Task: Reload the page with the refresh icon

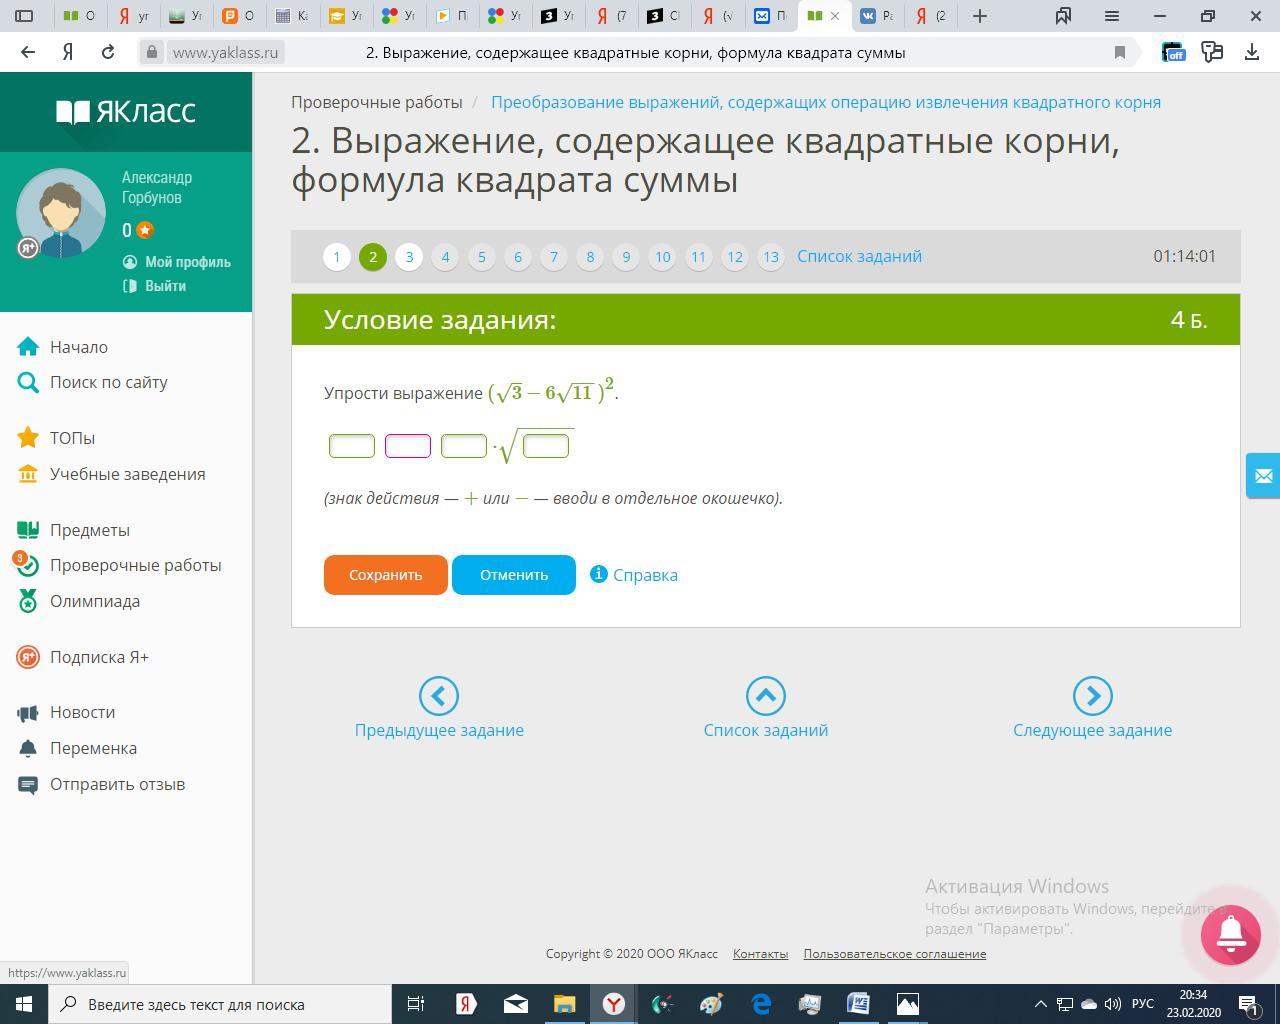Action: (108, 52)
